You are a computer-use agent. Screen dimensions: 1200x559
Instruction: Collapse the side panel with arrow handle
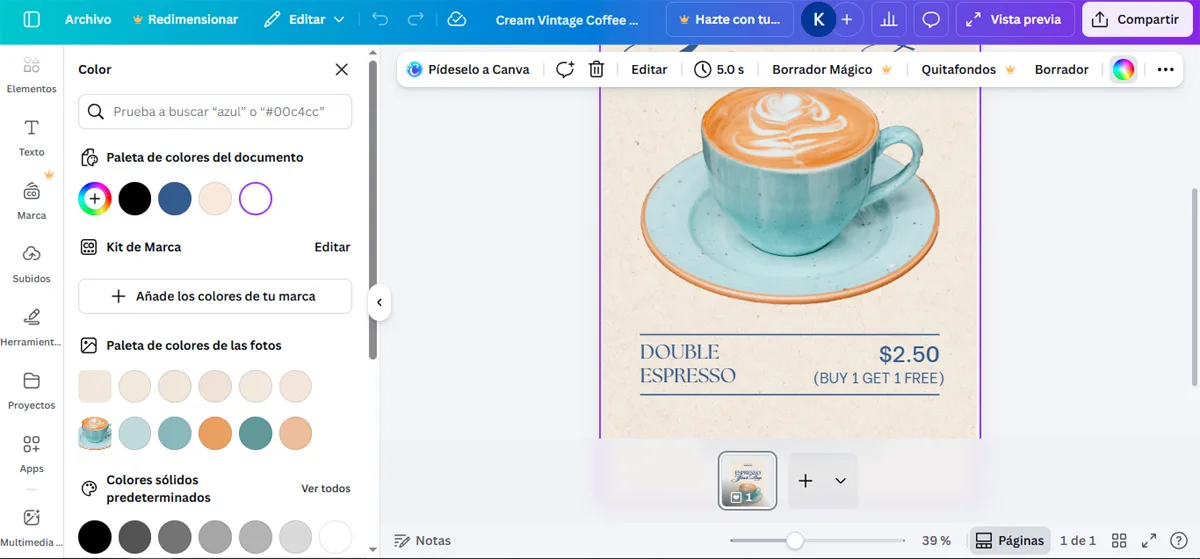(x=379, y=303)
